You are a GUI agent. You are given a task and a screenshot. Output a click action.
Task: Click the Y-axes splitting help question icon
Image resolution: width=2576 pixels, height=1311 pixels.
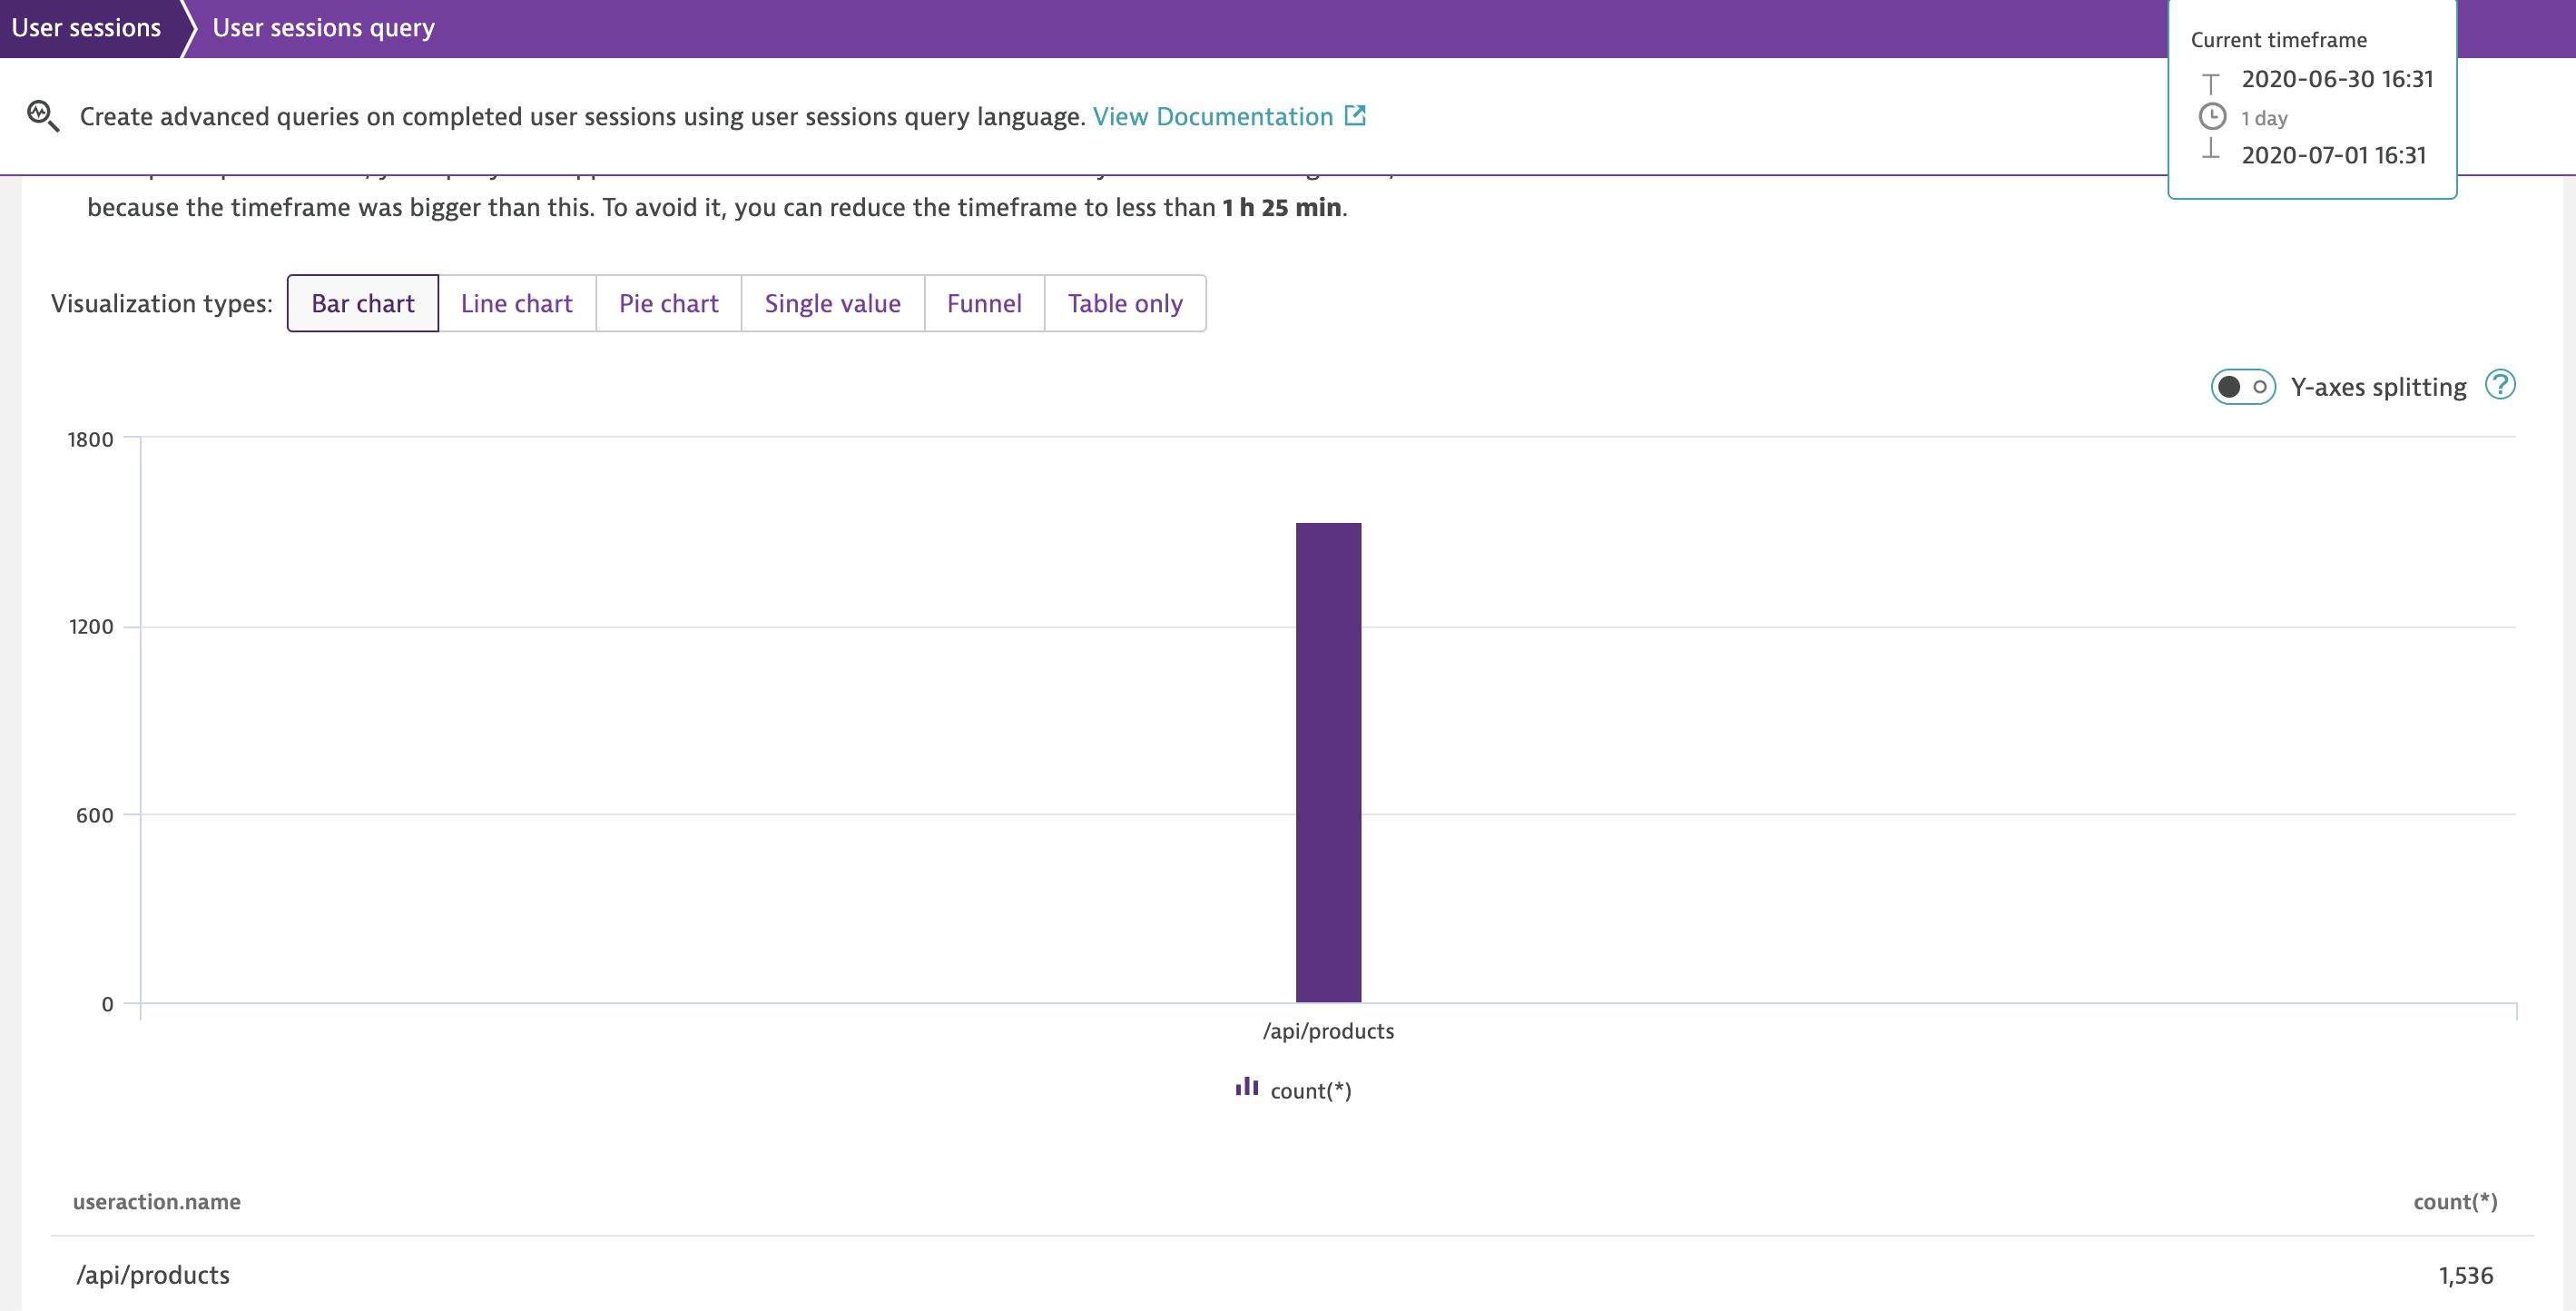pos(2500,385)
